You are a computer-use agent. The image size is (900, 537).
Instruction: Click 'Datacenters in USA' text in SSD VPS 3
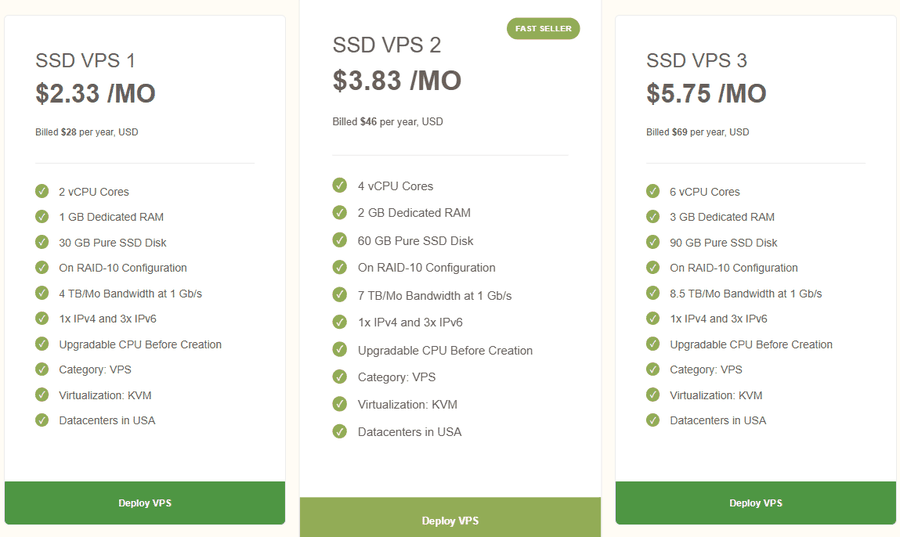tap(717, 421)
